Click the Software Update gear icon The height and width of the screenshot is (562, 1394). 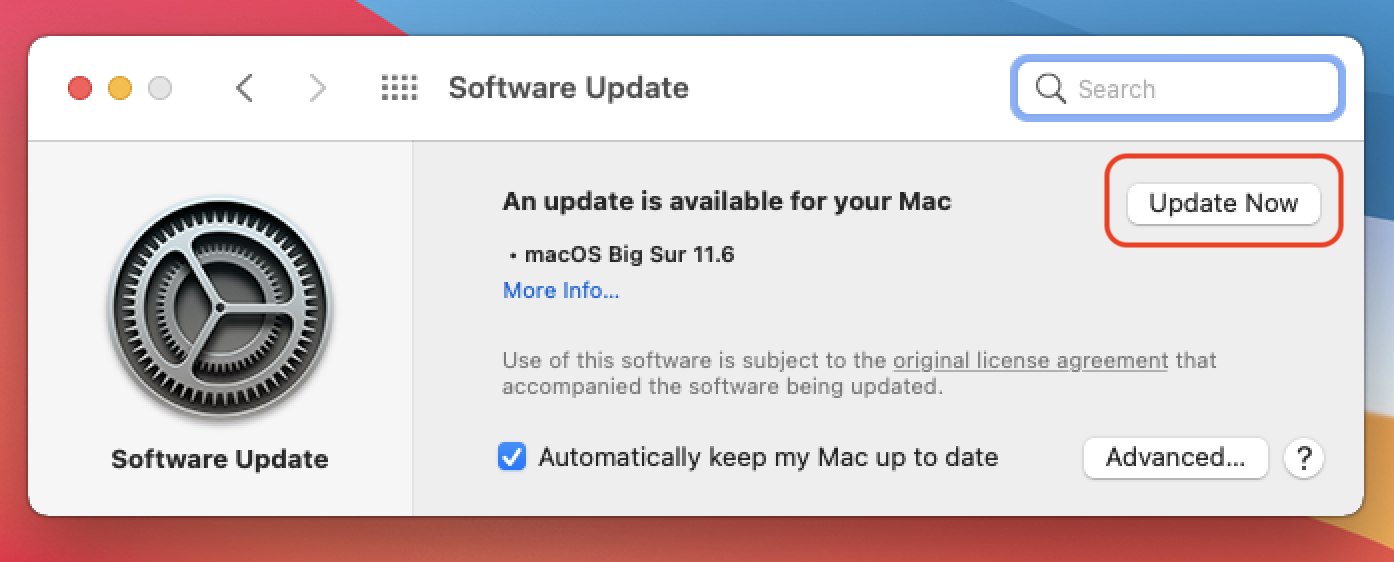219,307
